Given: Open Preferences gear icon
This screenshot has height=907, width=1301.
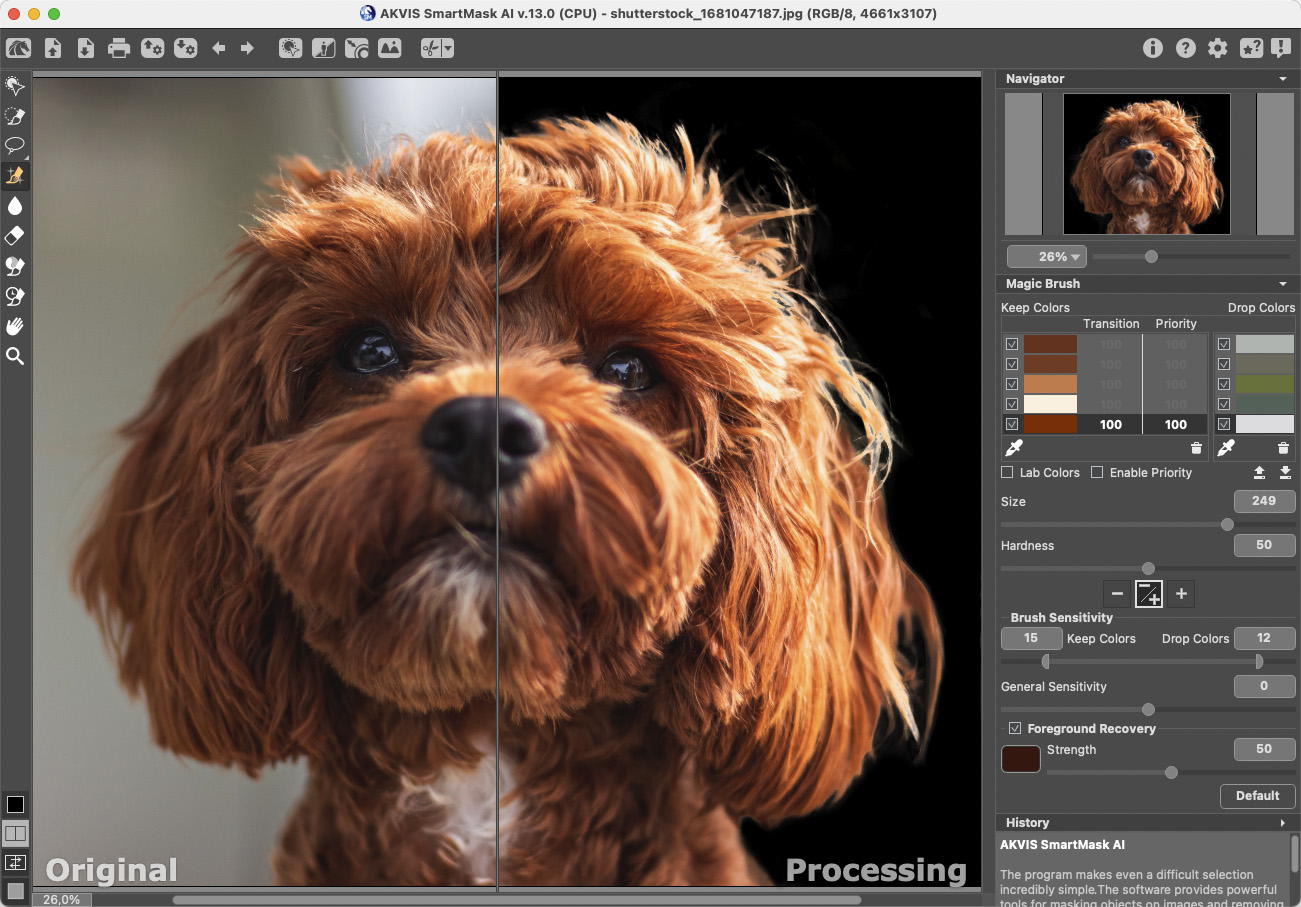Looking at the screenshot, I should (x=1217, y=48).
